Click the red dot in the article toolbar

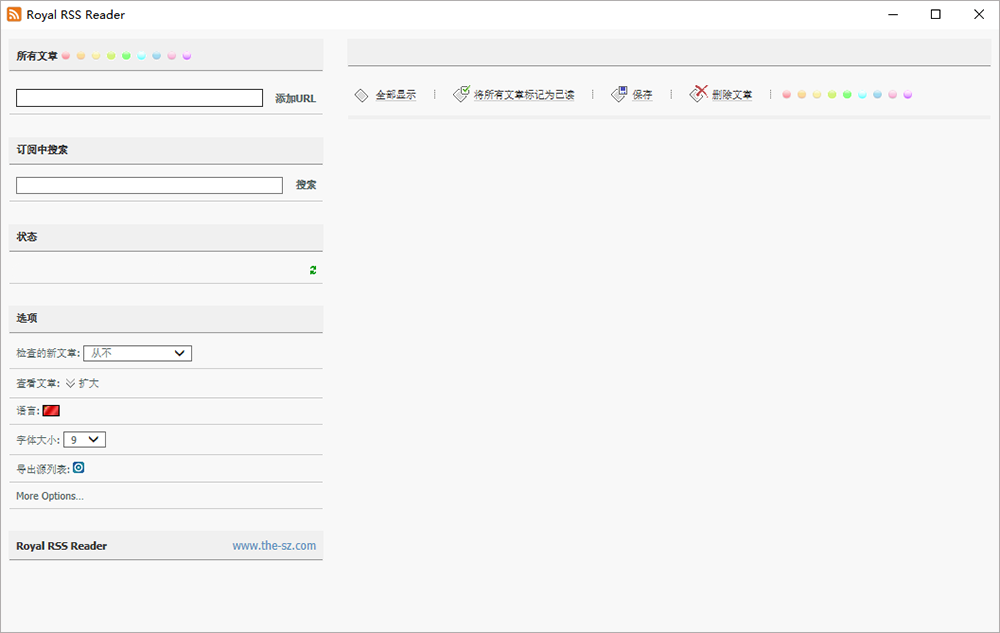tap(786, 94)
